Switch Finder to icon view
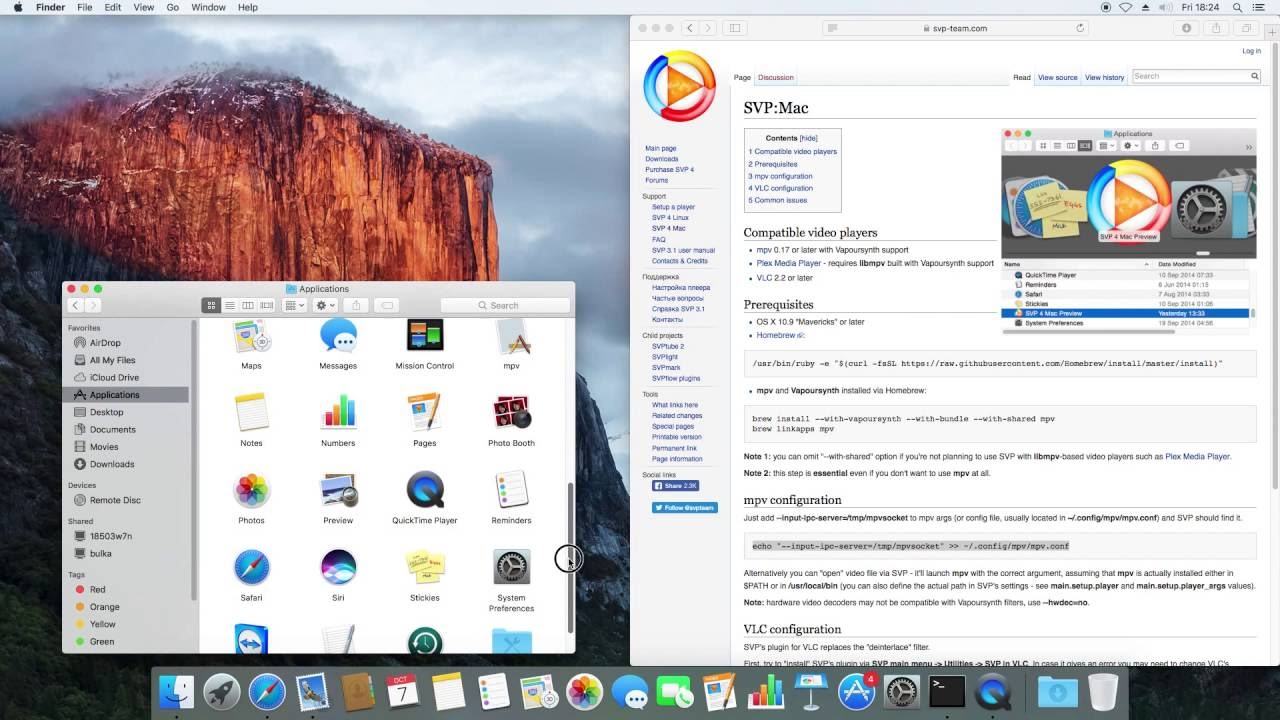This screenshot has height=720, width=1280. (x=211, y=305)
